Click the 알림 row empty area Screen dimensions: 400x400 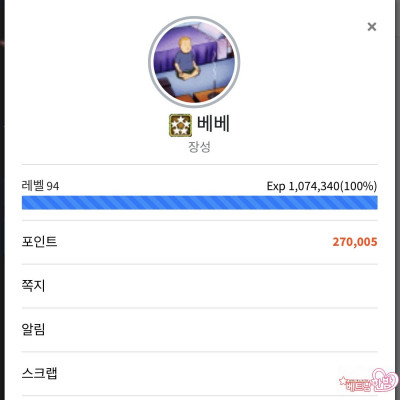pos(213,330)
